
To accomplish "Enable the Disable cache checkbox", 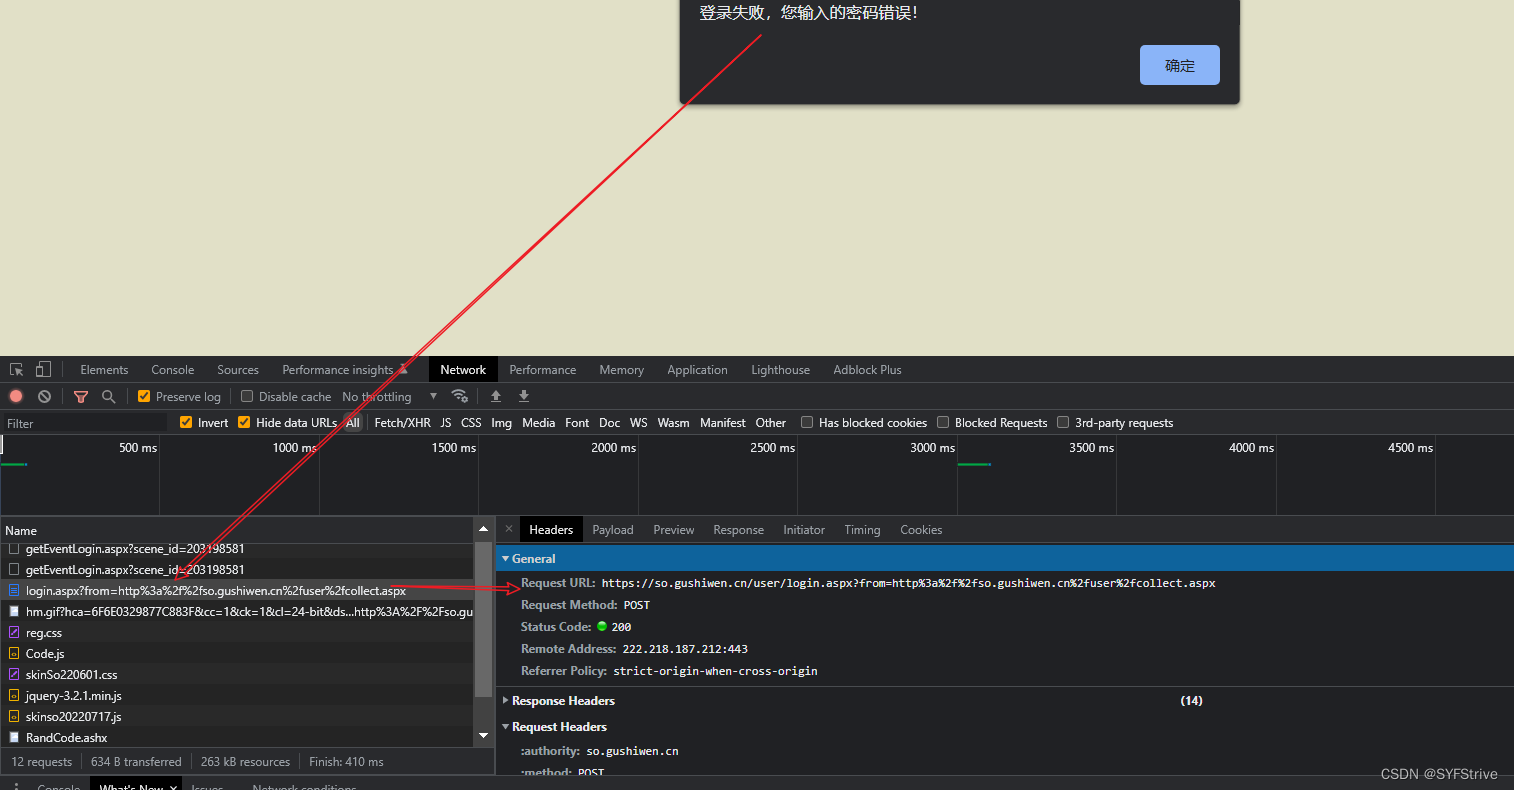I will coord(247,396).
